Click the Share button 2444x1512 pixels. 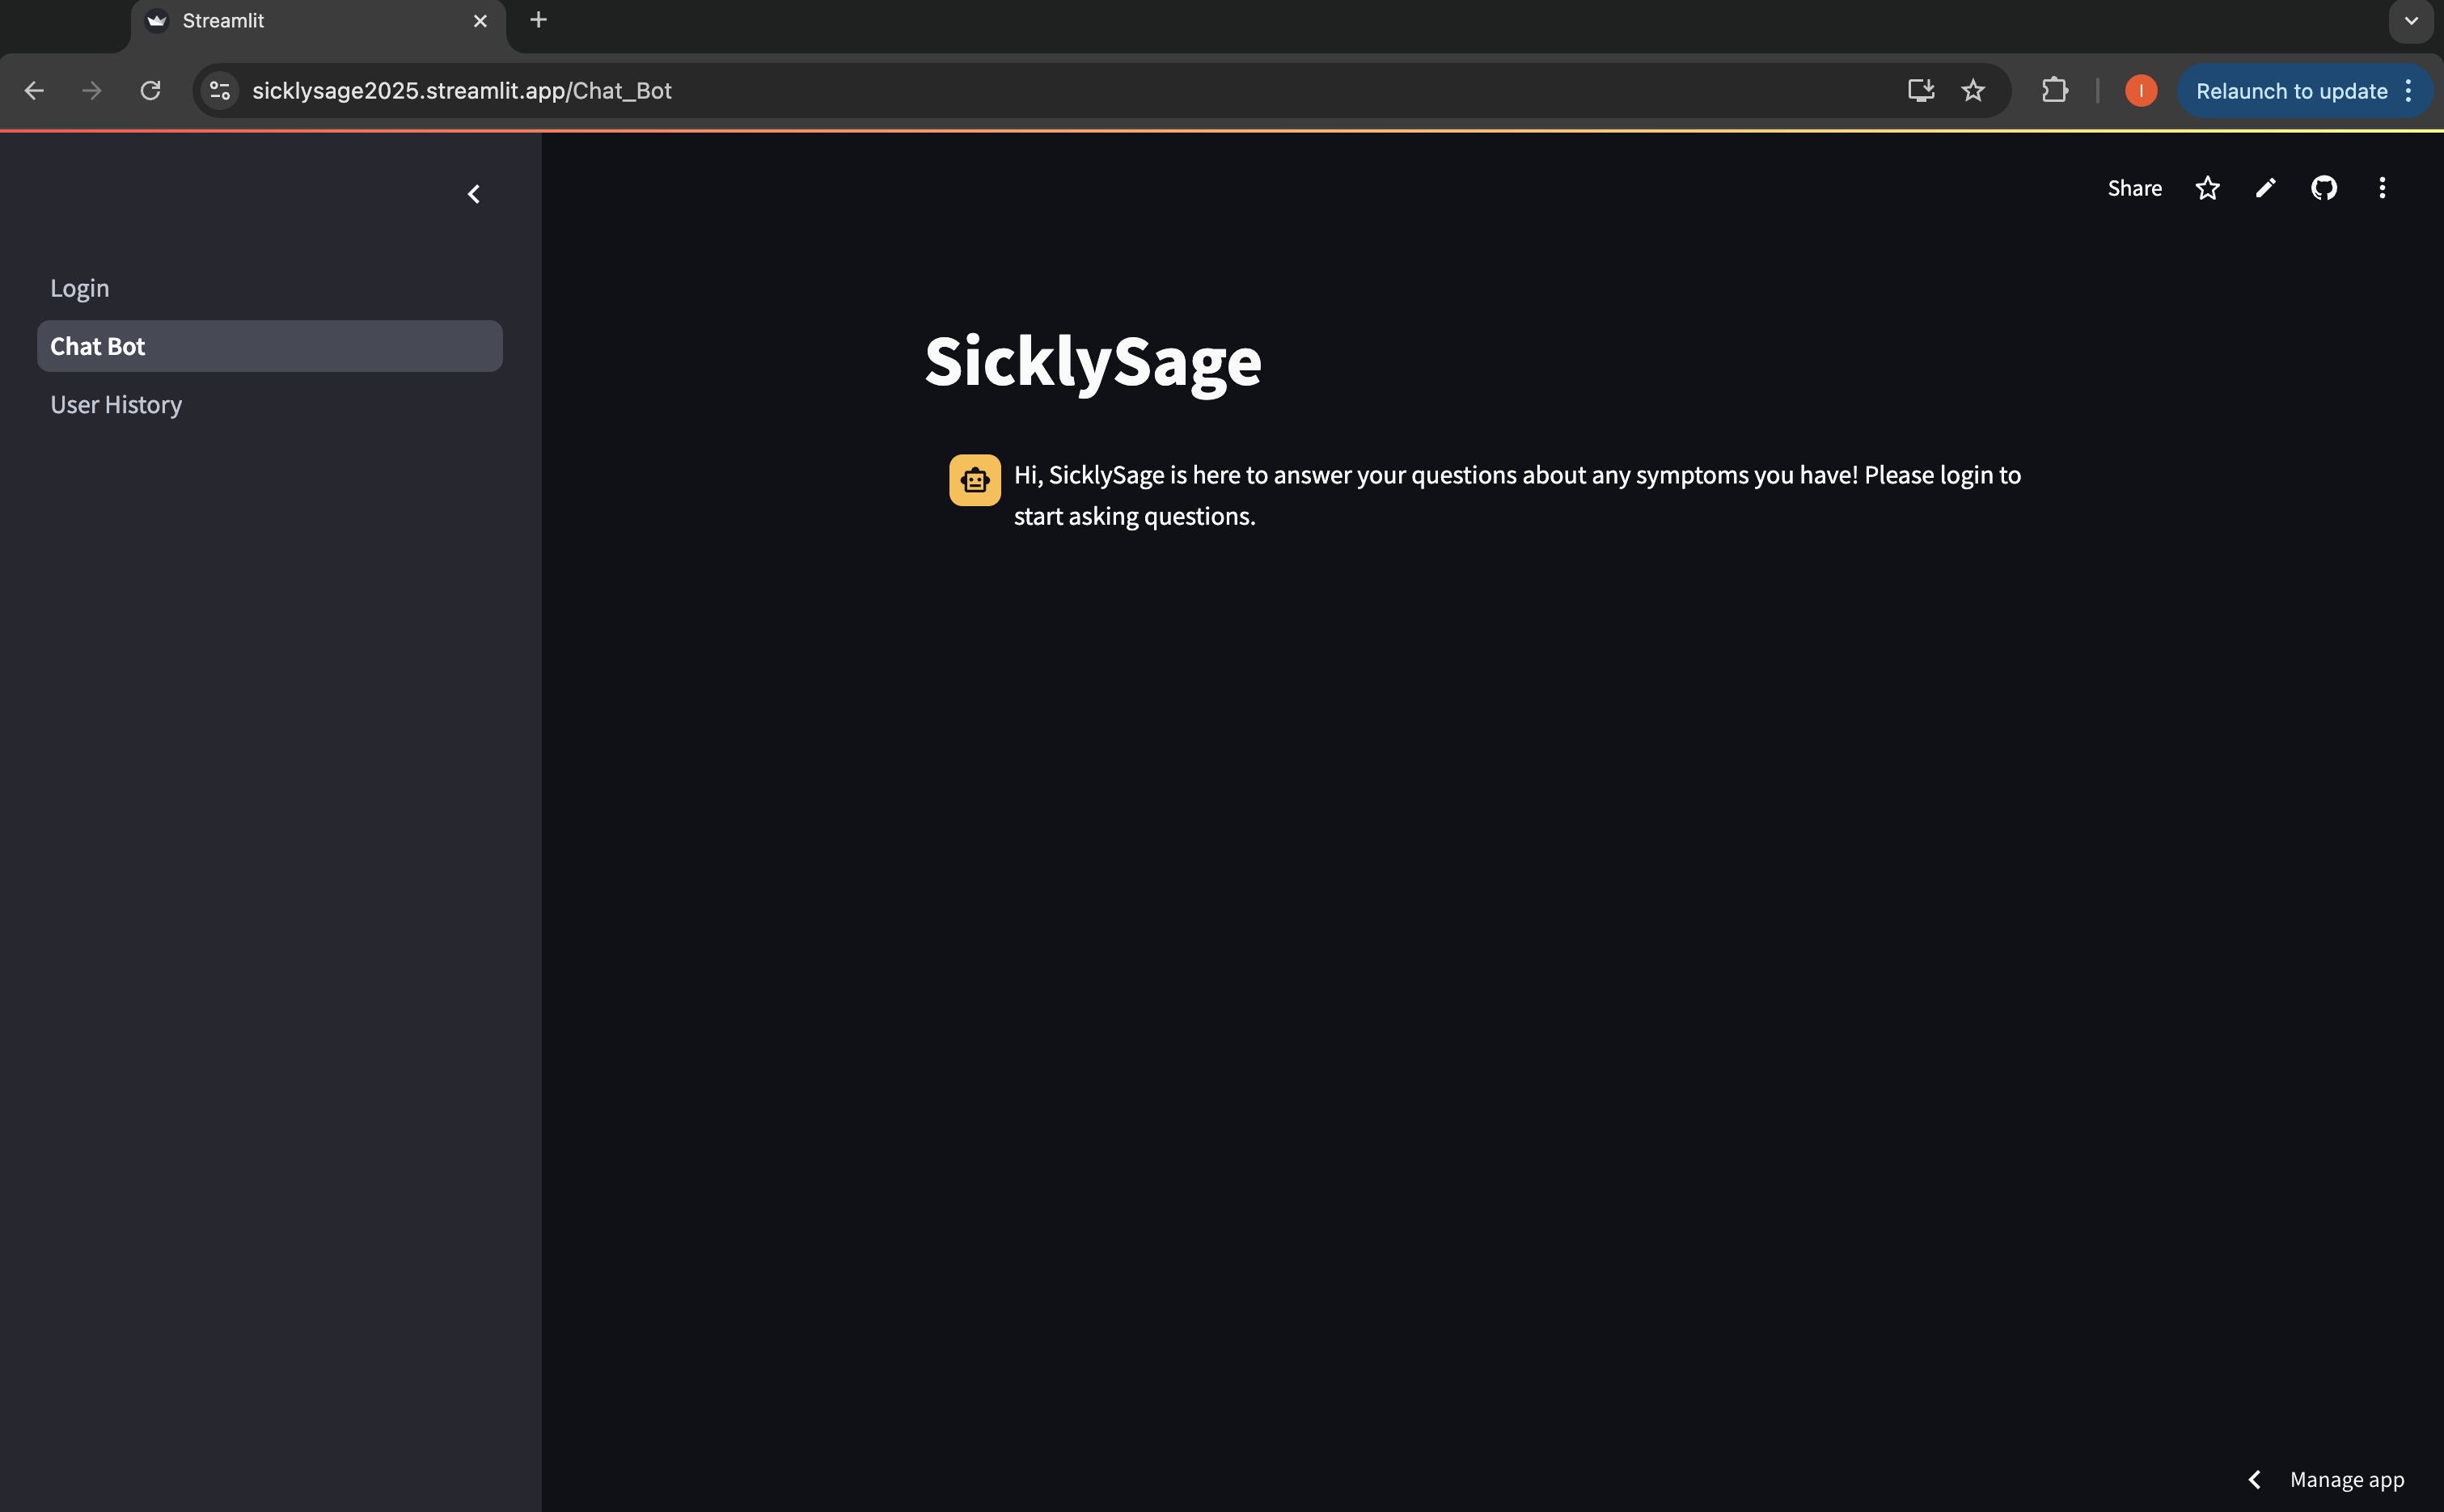click(x=2134, y=188)
